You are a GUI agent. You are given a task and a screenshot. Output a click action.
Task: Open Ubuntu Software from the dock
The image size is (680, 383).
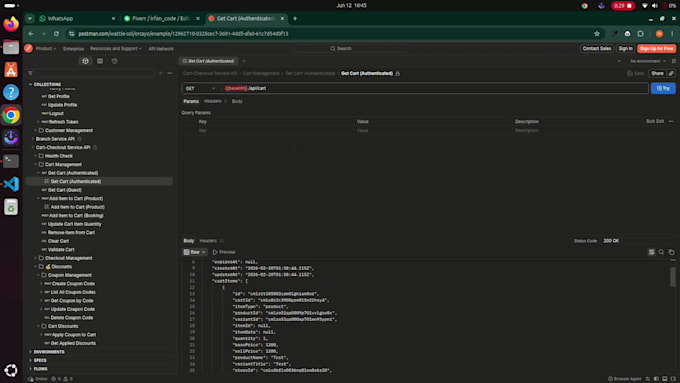[11, 69]
